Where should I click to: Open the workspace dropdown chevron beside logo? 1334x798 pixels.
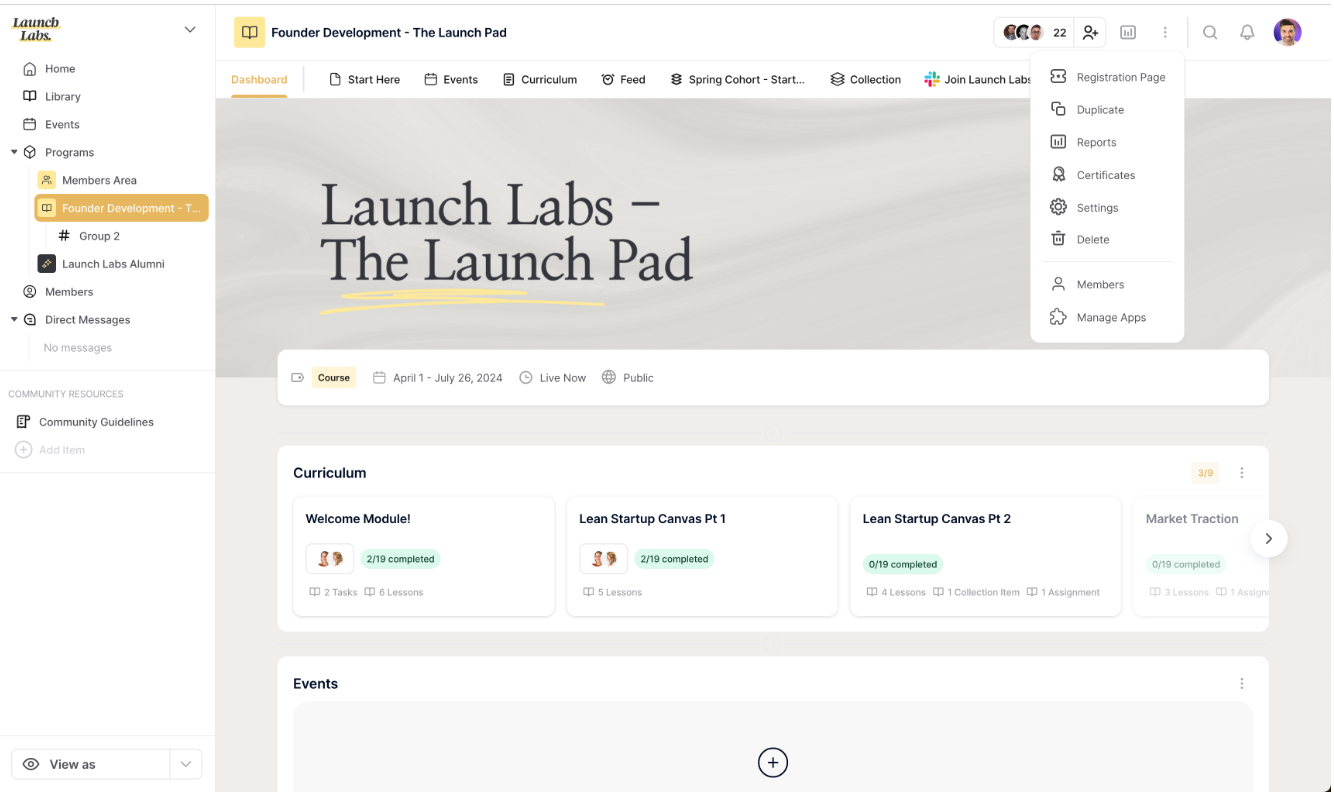(190, 30)
